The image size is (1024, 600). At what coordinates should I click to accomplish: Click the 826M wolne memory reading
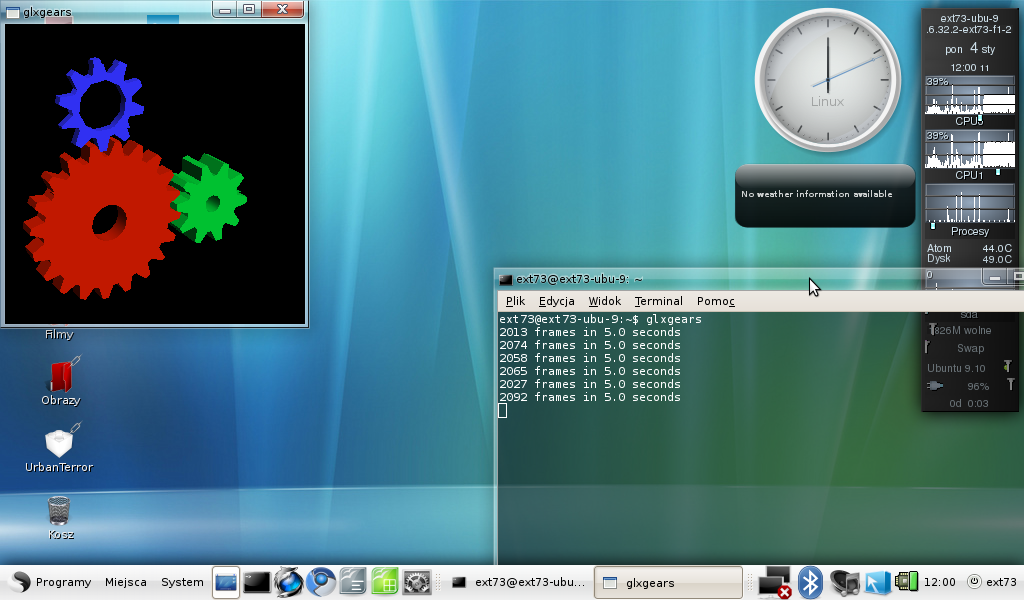[962, 330]
